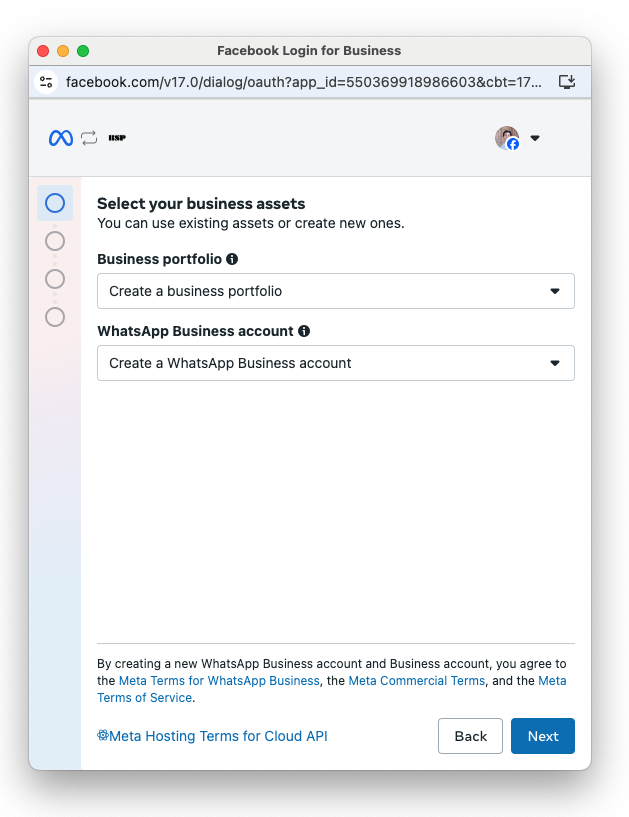Close the Facebook Login for Business window

[43, 51]
